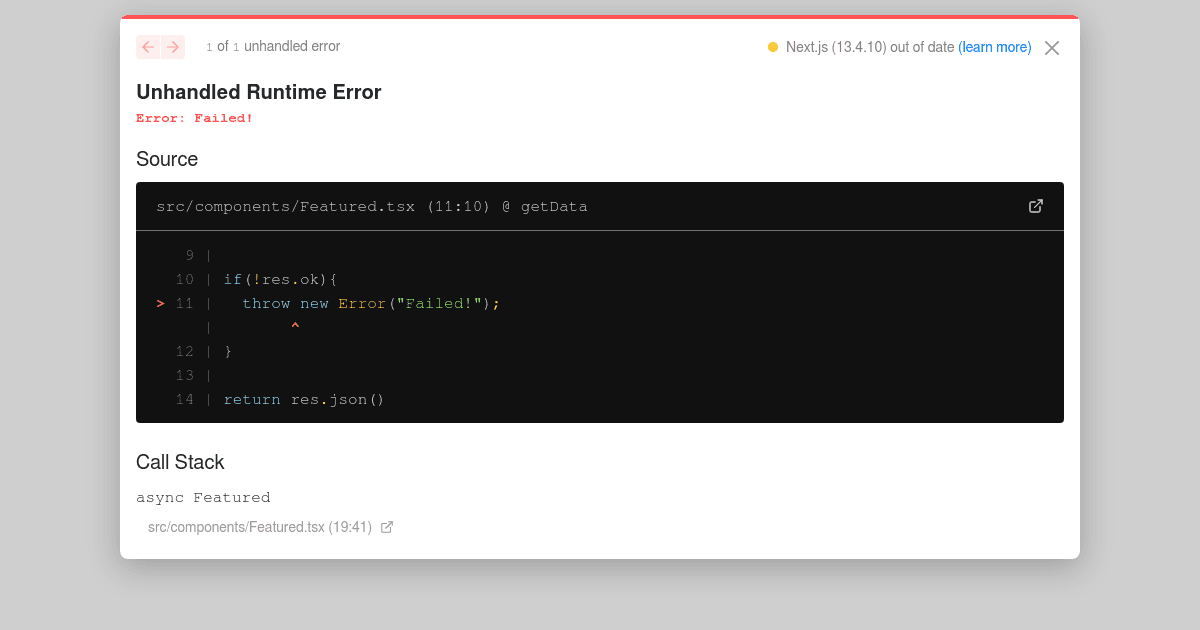Click the highlighted throw new Error code line
This screenshot has height=630, width=1200.
370,303
